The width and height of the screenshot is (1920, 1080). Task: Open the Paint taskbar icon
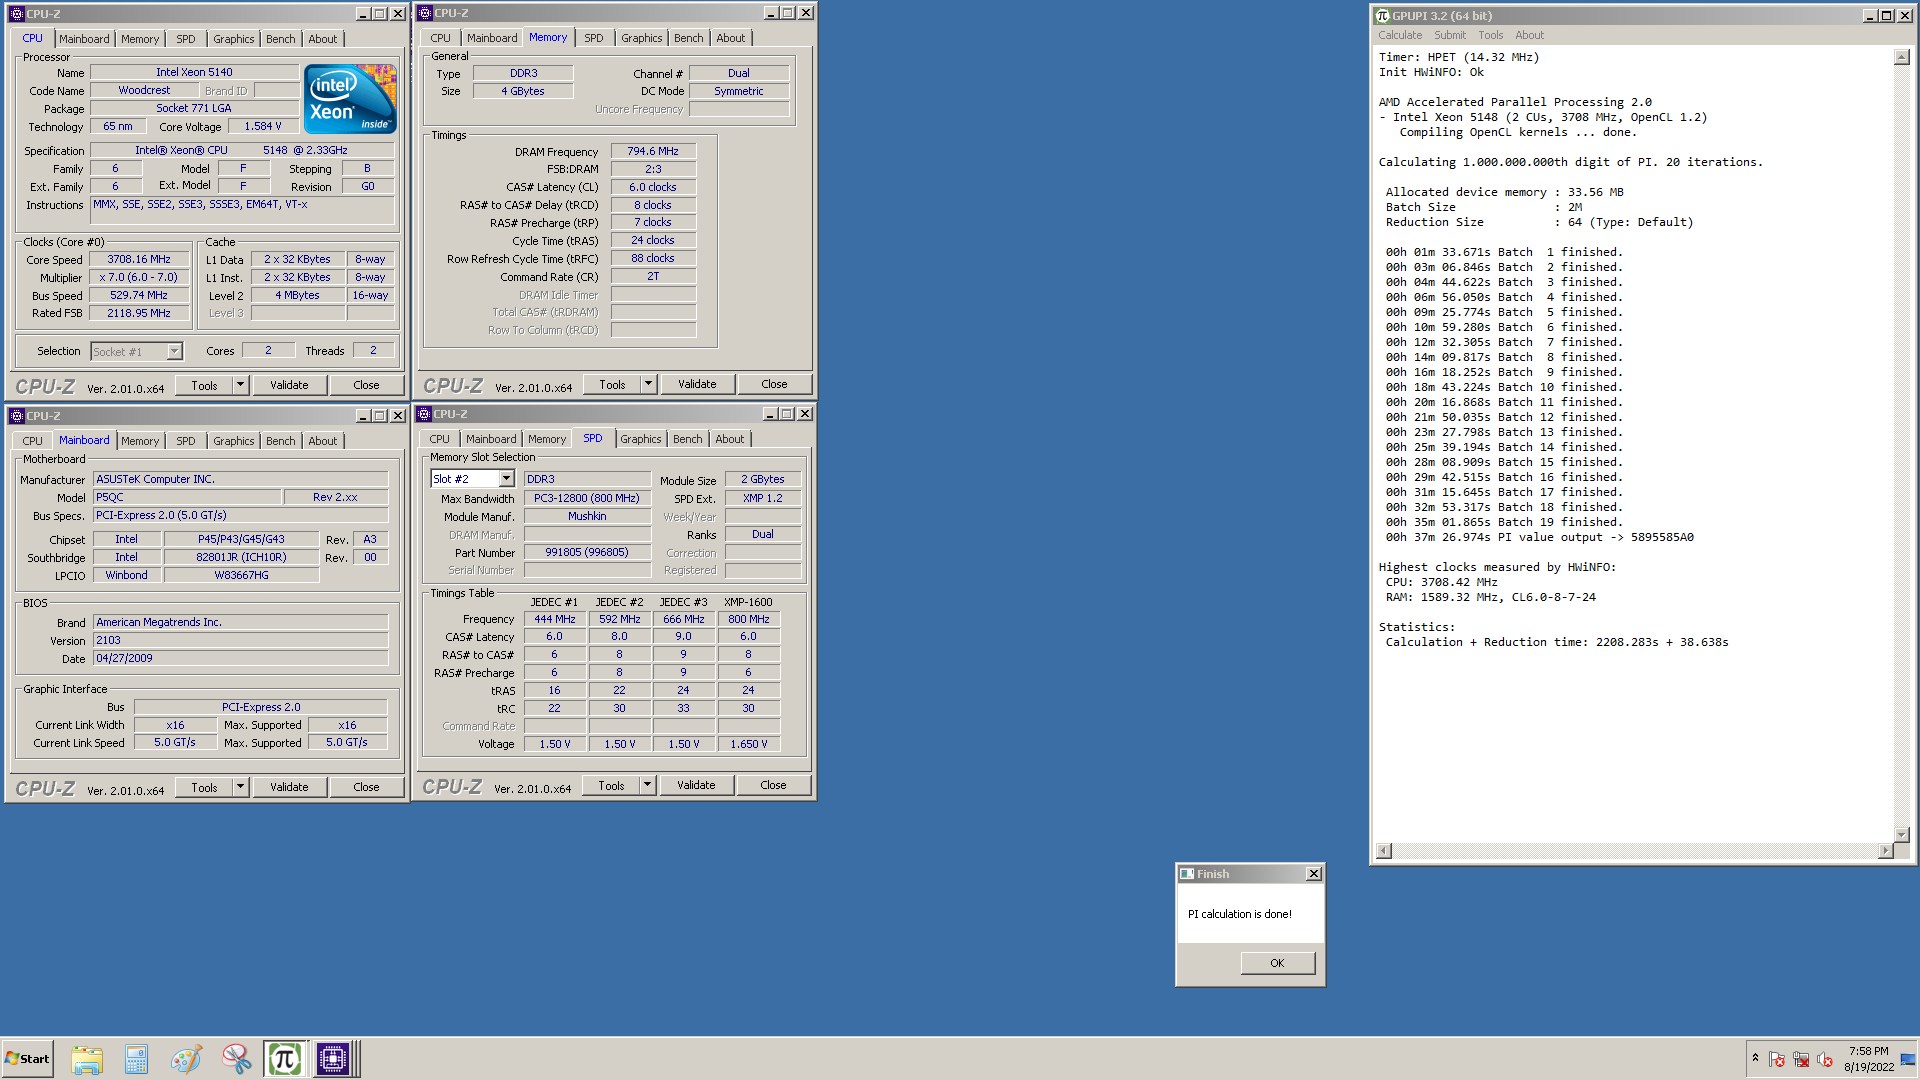[186, 1059]
